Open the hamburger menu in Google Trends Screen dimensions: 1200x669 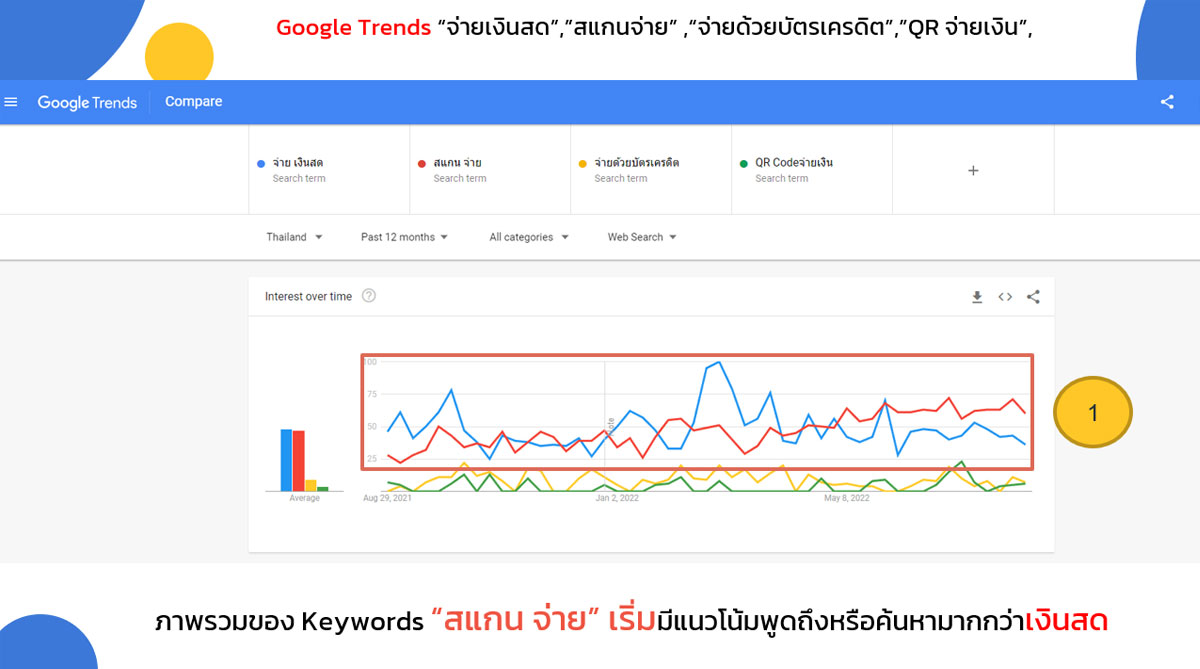point(11,102)
